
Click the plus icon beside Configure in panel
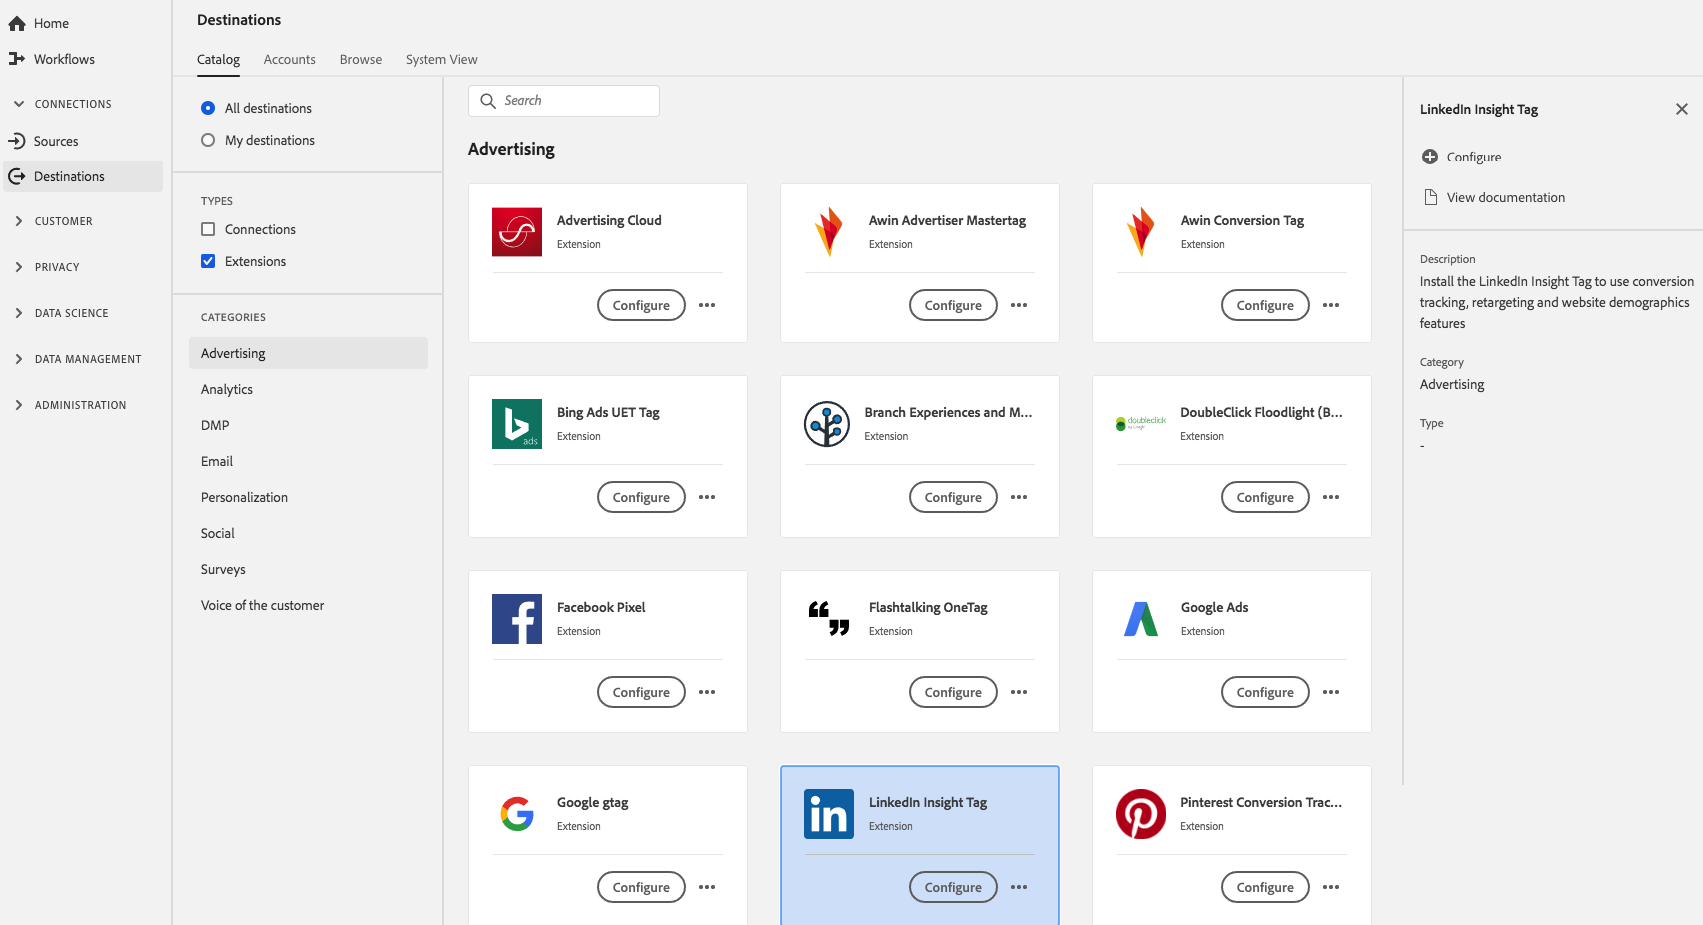point(1430,156)
